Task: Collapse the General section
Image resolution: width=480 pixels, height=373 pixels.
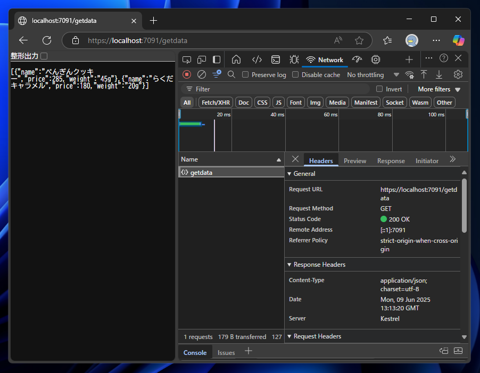Action: [x=289, y=174]
